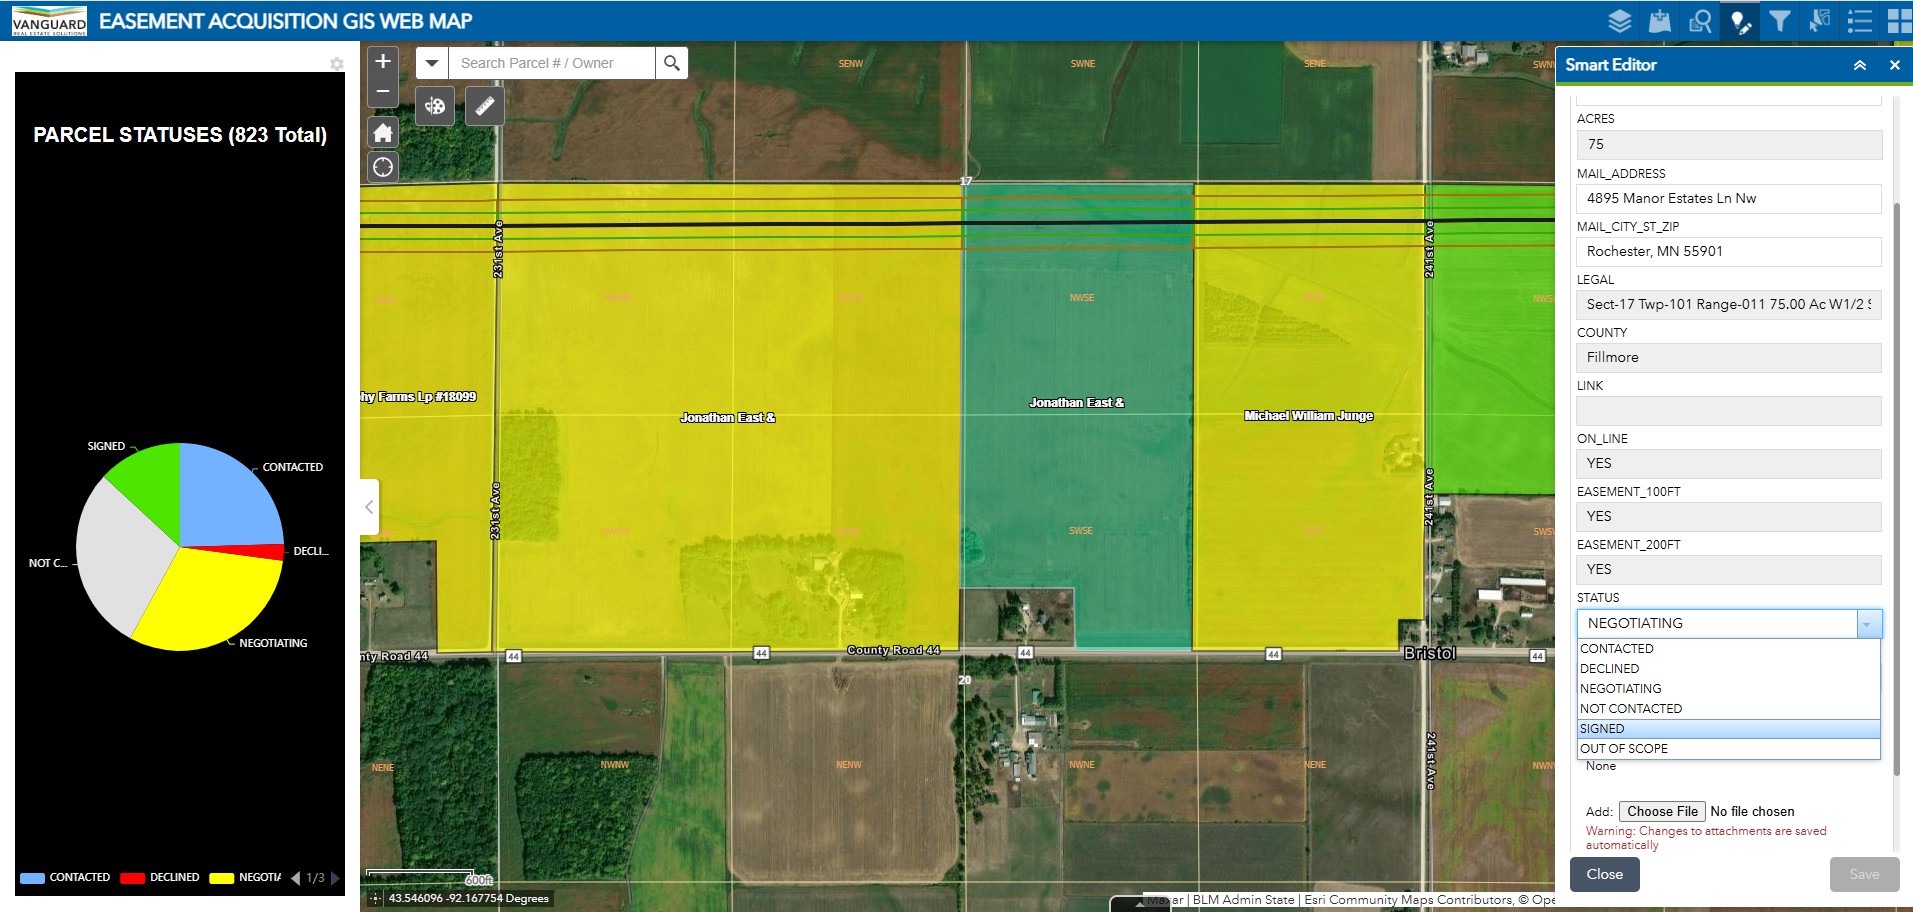Click the Vanguard logo
Screen dimensions: 1913x912
49,21
